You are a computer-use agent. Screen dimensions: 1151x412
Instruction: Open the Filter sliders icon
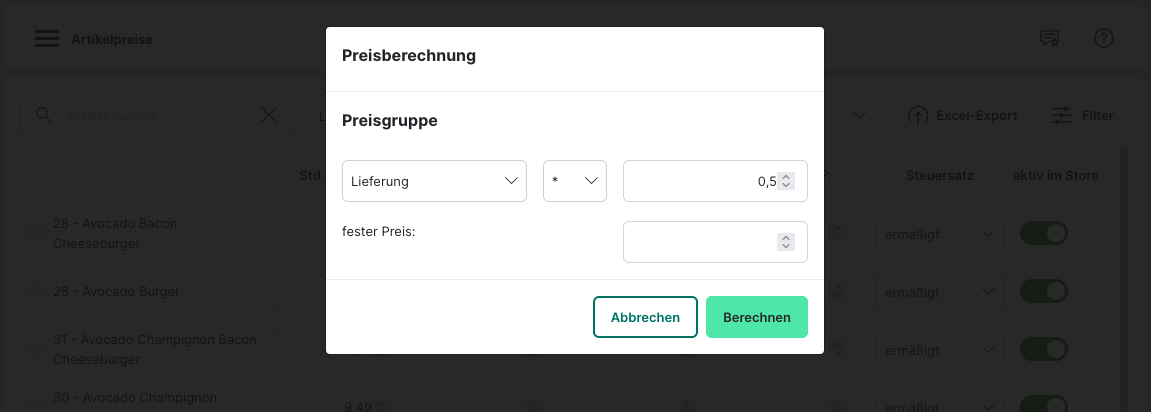point(1062,115)
